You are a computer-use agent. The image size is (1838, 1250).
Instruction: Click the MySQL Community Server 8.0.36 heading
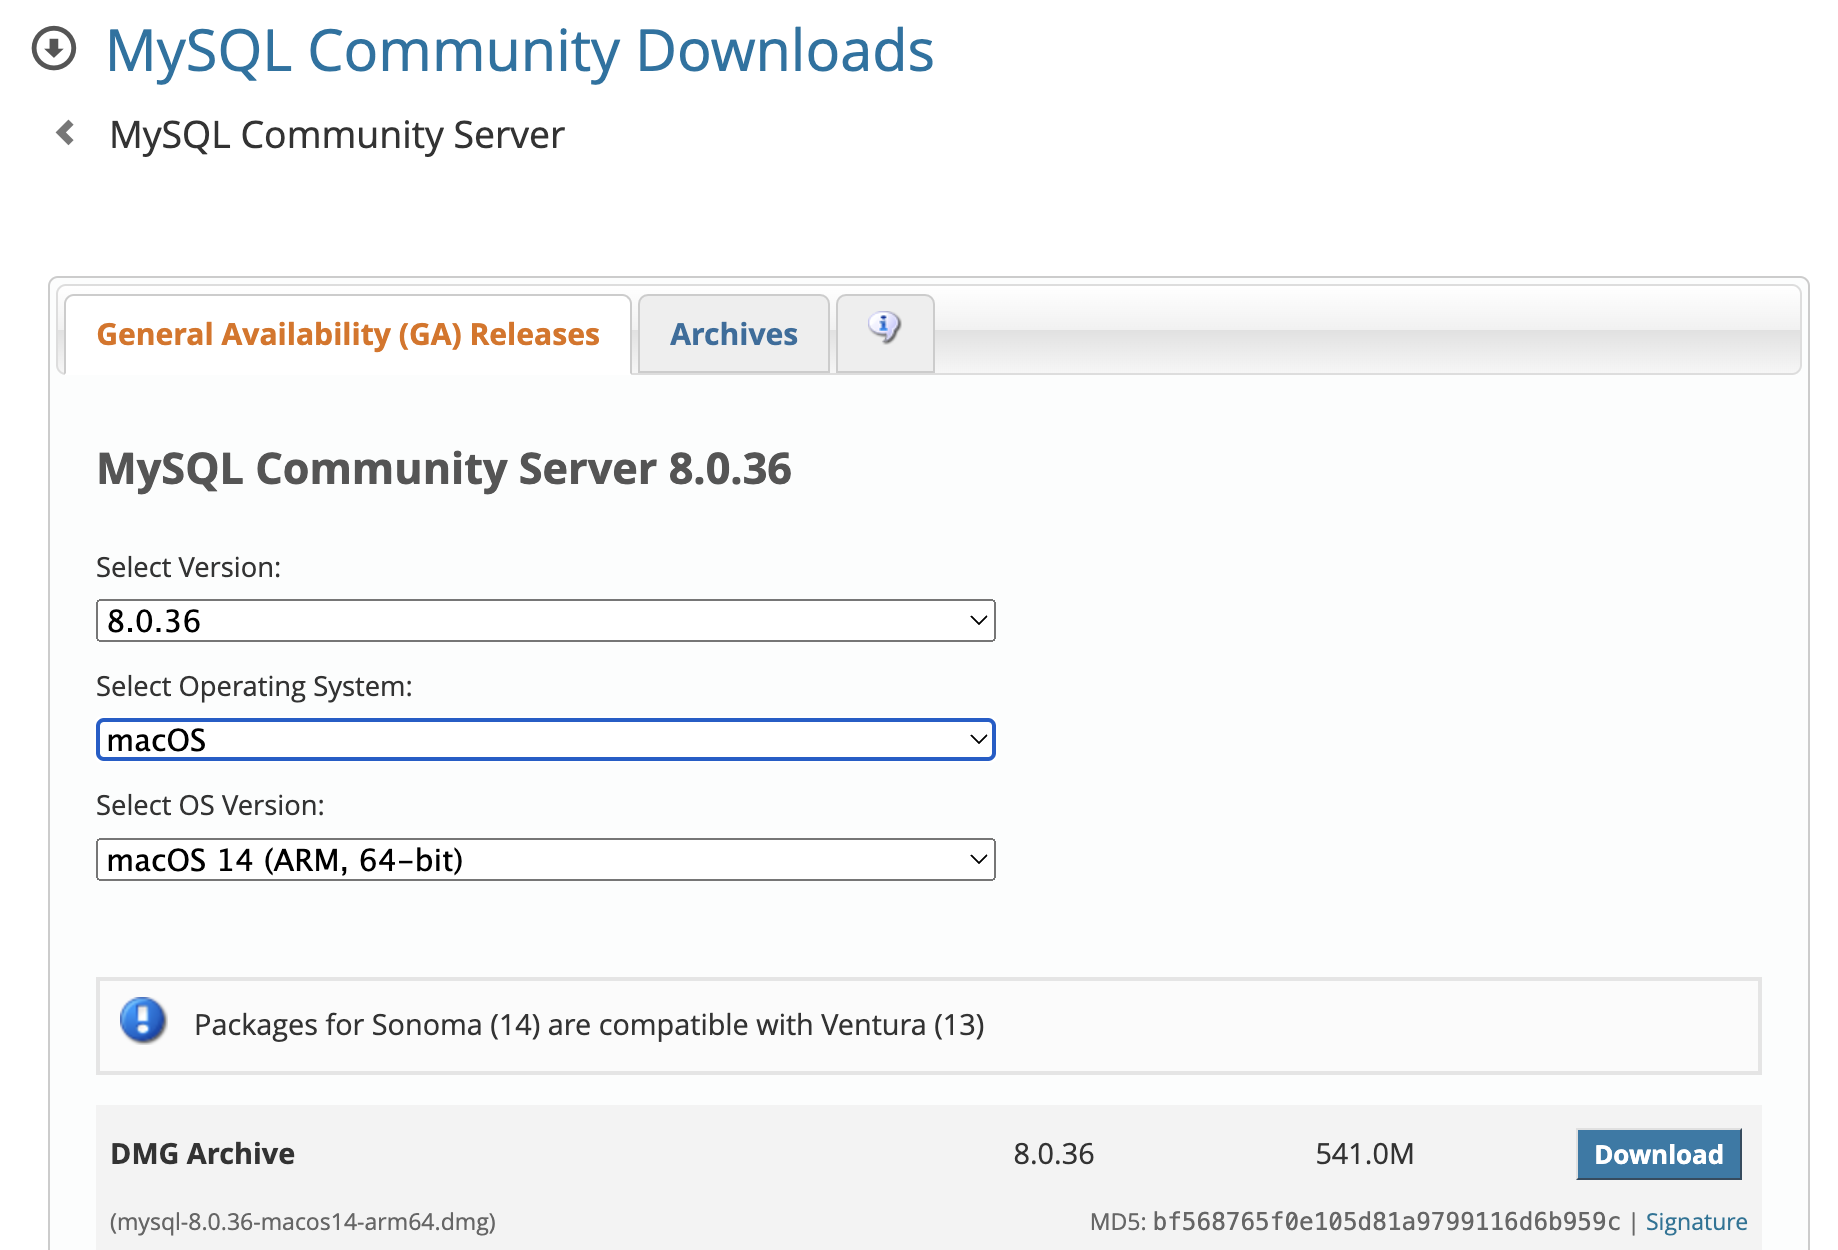(x=444, y=469)
